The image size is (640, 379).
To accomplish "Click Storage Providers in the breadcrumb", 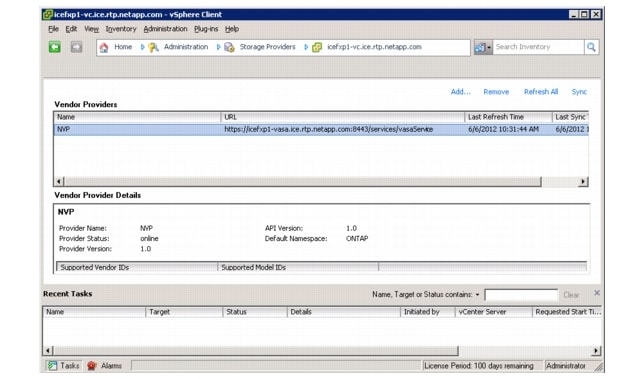I will point(267,47).
